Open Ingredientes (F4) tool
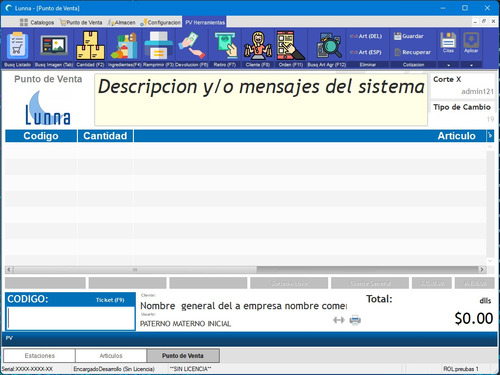This screenshot has width=500, height=375. [125, 49]
